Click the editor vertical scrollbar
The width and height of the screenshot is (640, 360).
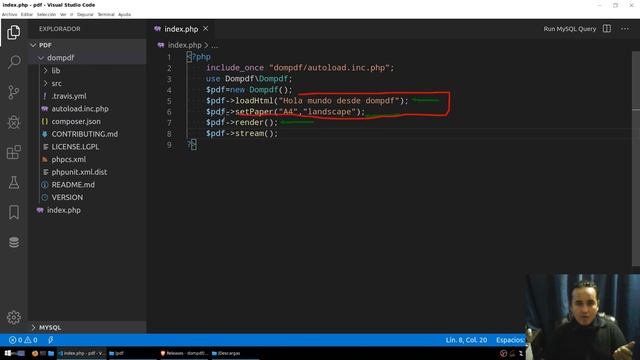pyautogui.click(x=636, y=159)
